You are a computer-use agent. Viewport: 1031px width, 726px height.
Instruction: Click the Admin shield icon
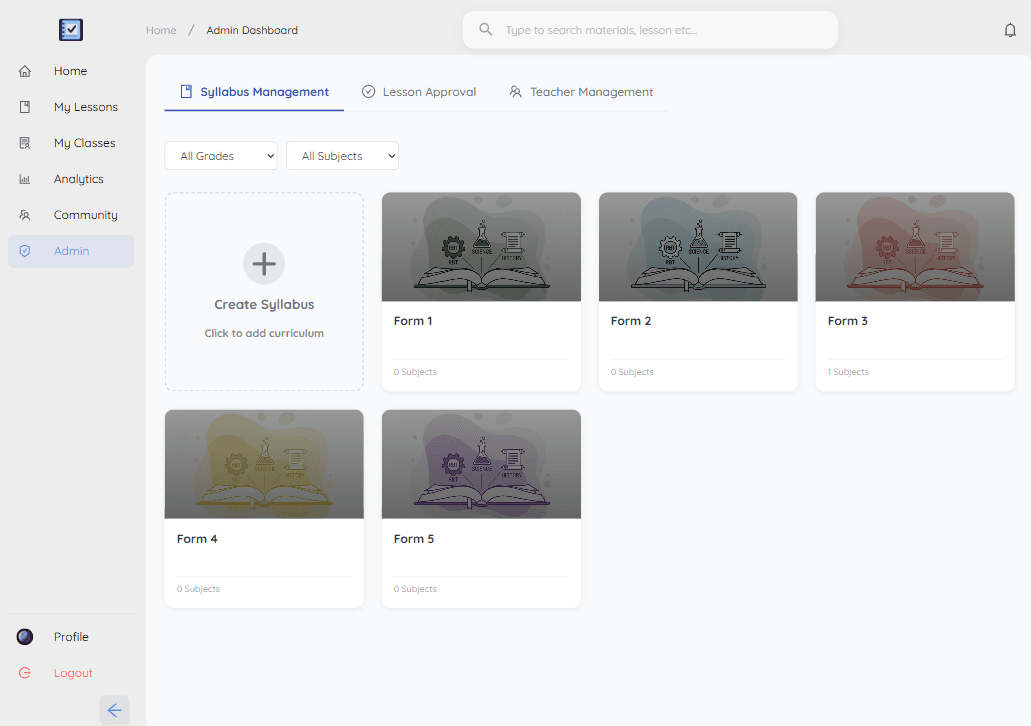[25, 251]
